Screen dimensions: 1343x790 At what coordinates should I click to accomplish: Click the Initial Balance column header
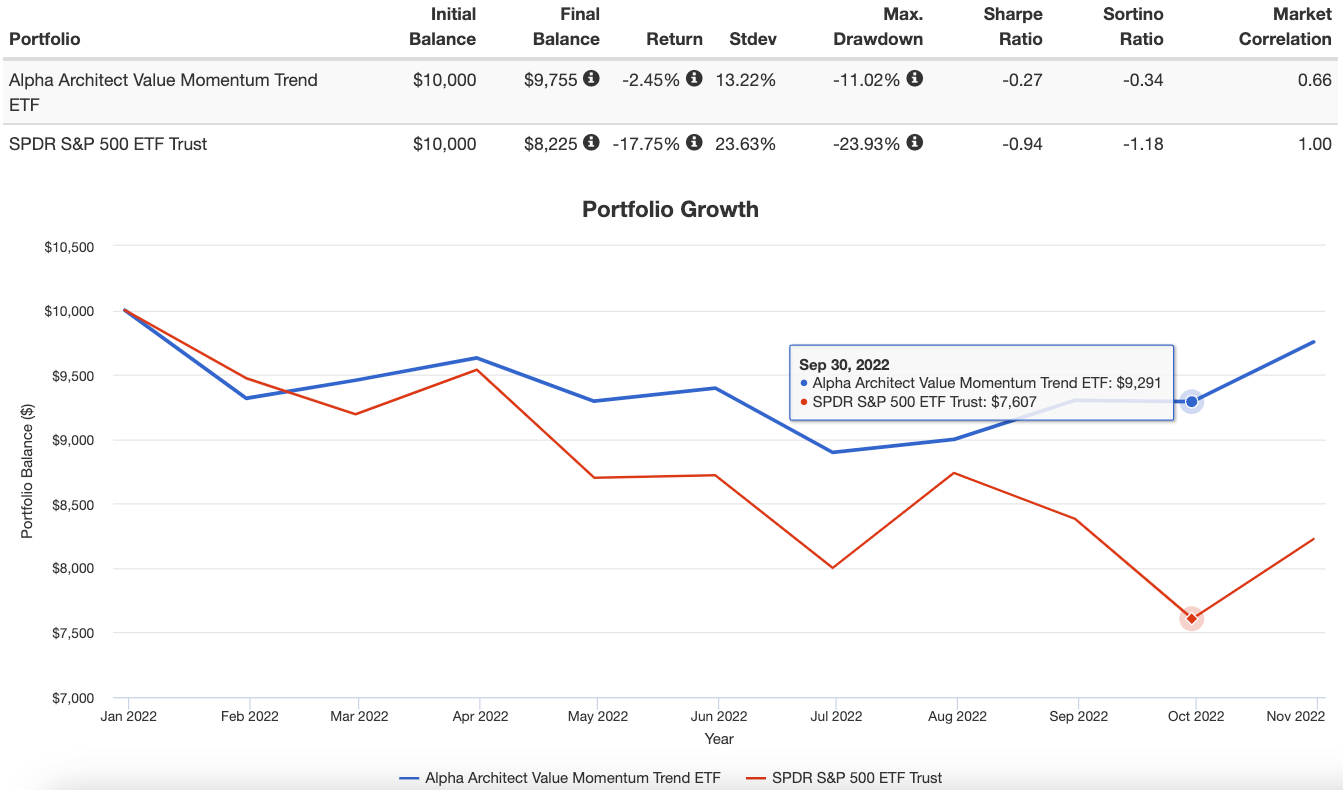pyautogui.click(x=444, y=27)
